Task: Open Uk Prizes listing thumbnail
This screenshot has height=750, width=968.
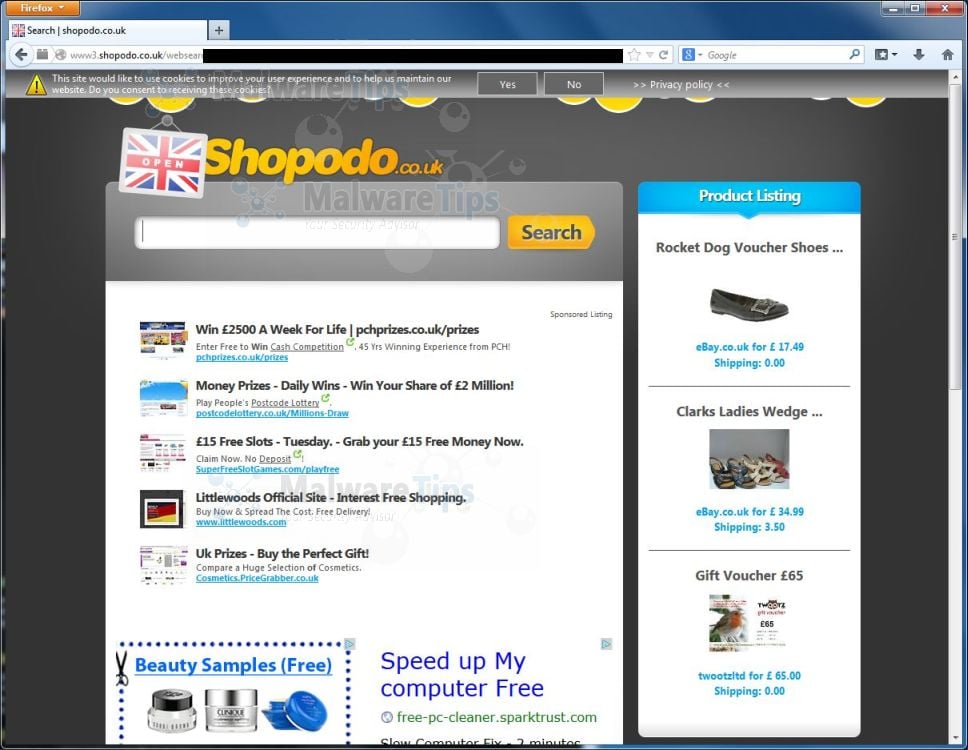Action: (x=164, y=565)
